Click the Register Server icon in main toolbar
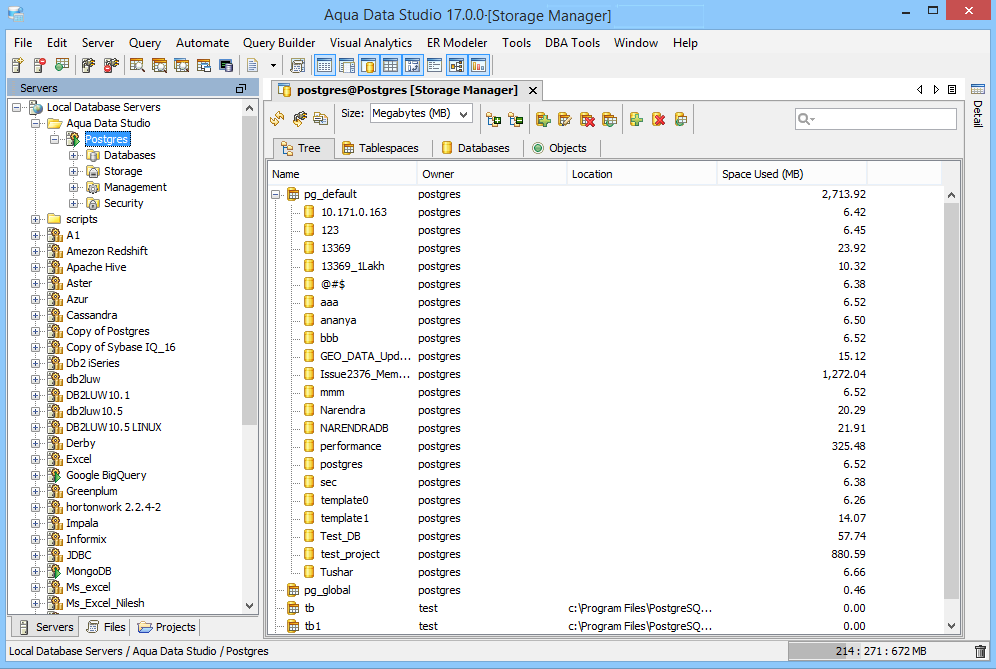 [x=17, y=65]
